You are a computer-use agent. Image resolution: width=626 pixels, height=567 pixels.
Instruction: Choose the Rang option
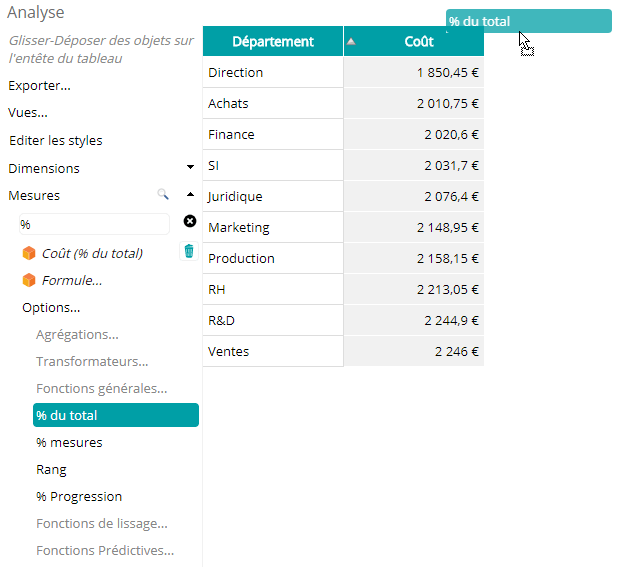pos(51,470)
